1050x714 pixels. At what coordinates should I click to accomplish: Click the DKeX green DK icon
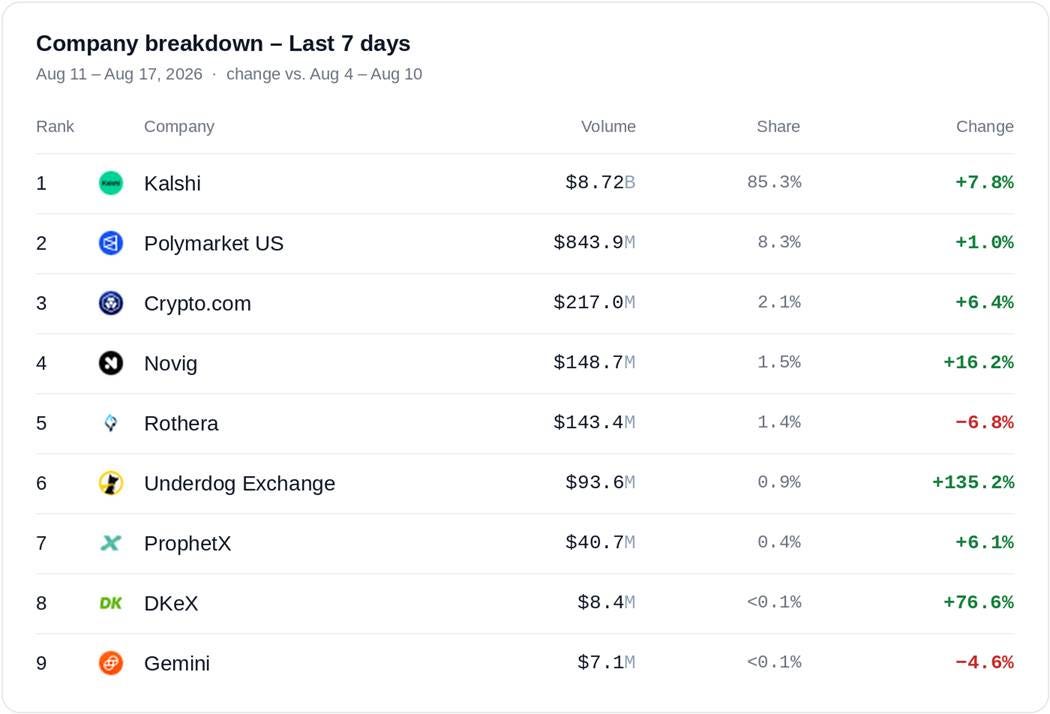(x=110, y=603)
